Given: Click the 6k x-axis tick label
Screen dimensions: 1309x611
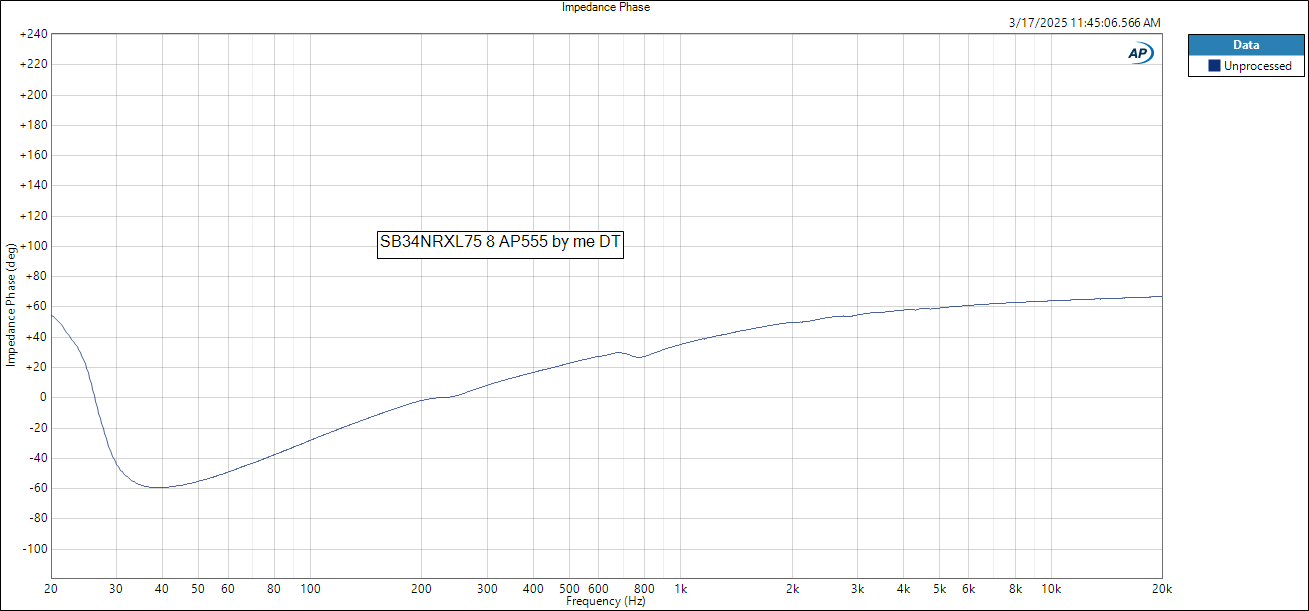Looking at the screenshot, I should (x=968, y=589).
